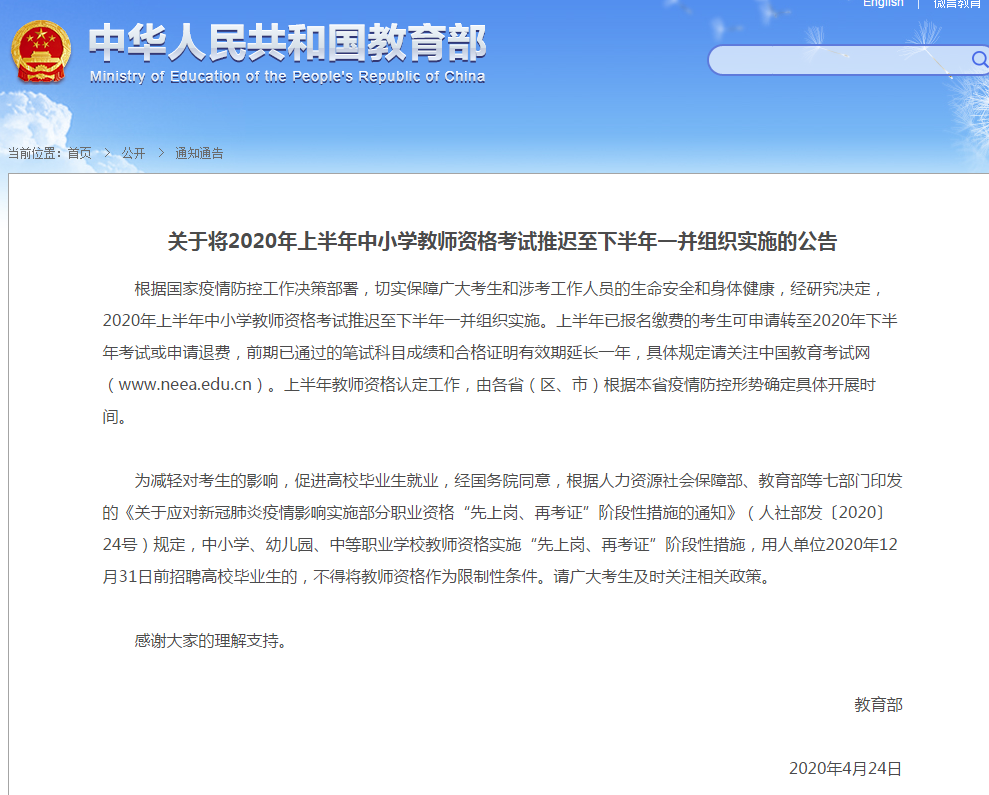Viewport: 989px width, 795px height.
Task: Open 公开 in the breadcrumb
Action: point(133,153)
